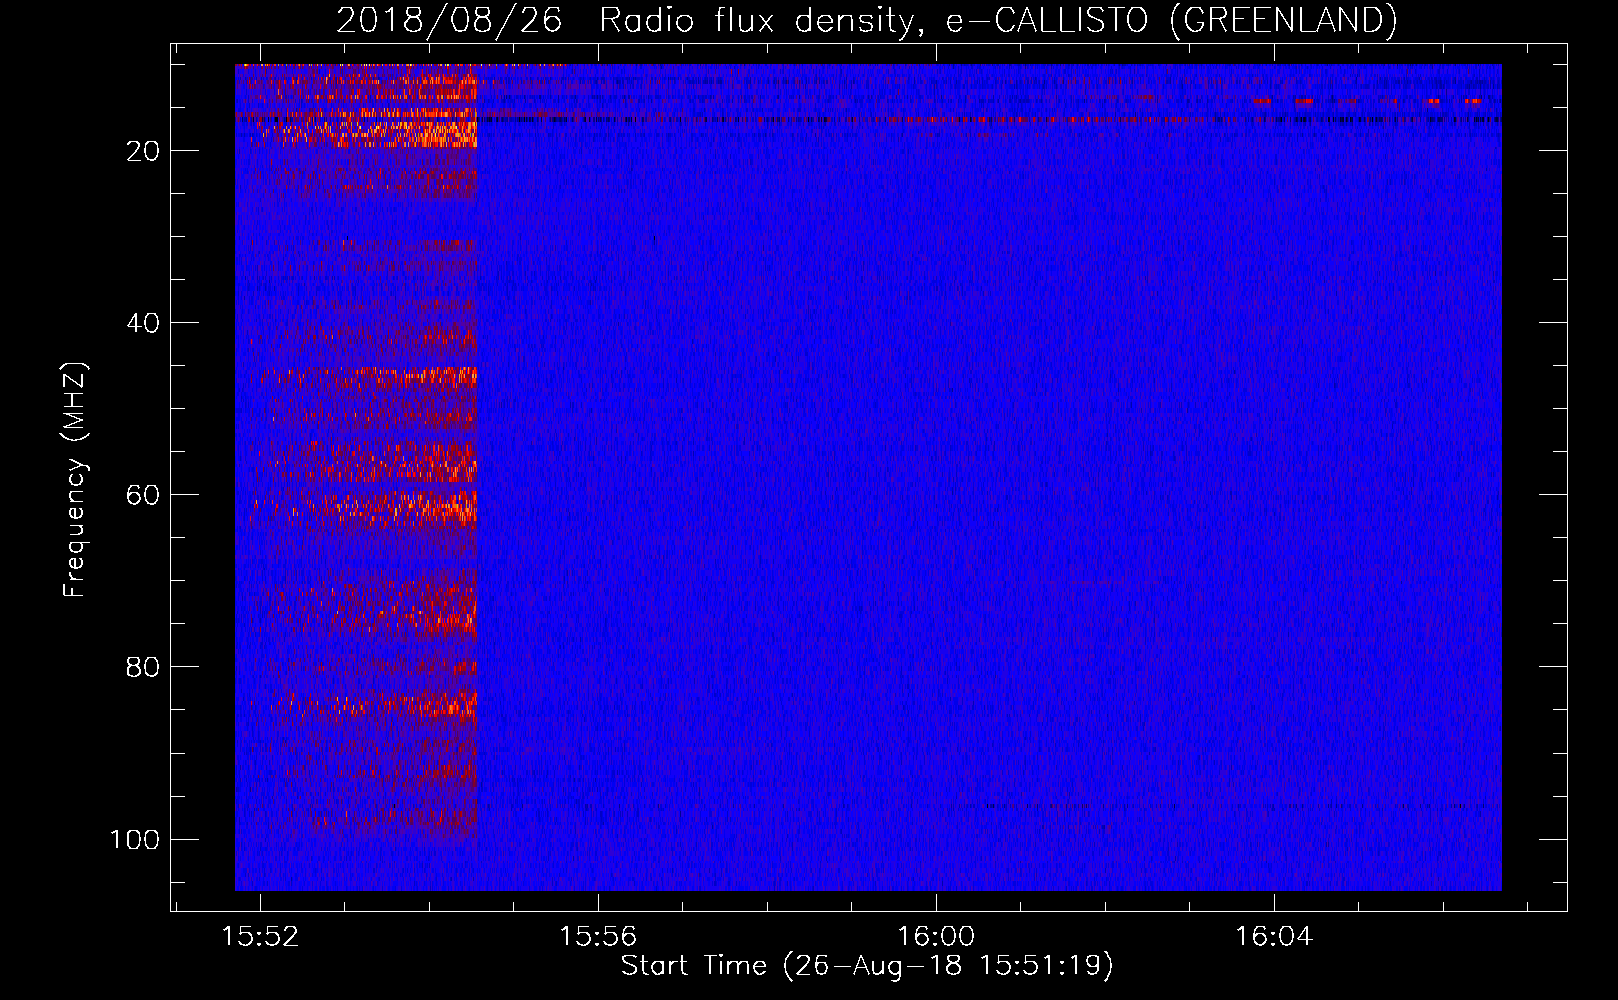Click the 15:52 time tick label

click(260, 937)
